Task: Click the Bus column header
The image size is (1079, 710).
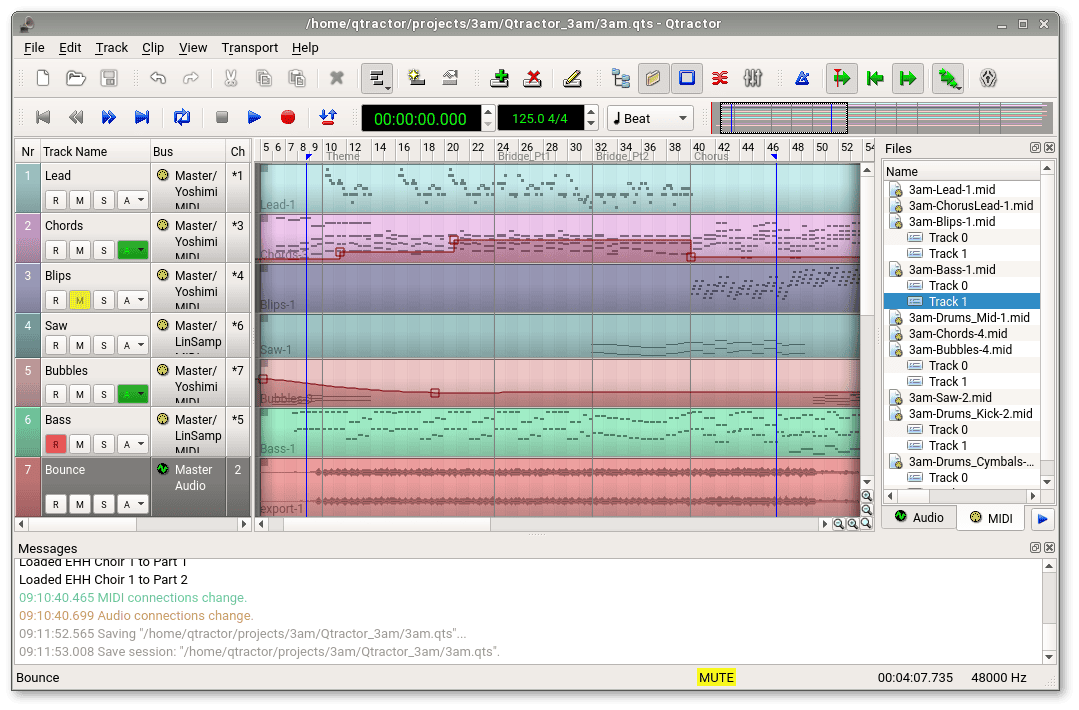Action: [188, 151]
